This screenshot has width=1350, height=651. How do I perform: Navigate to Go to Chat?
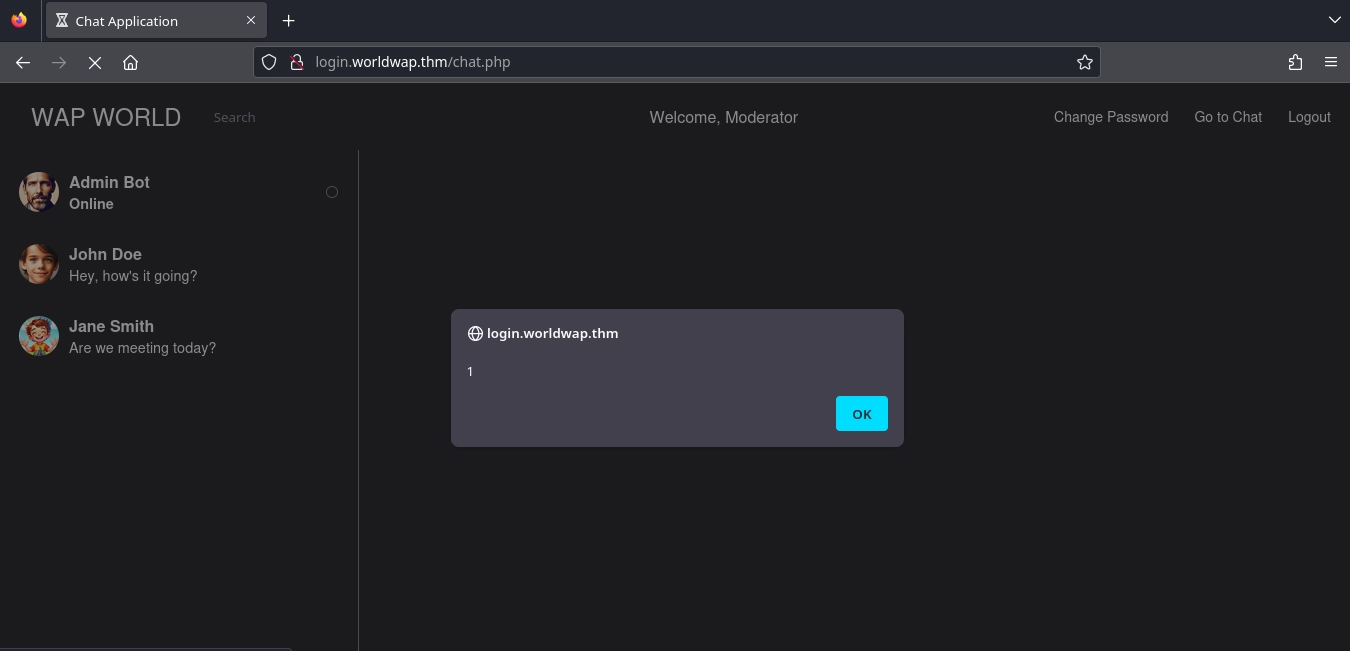1227,117
